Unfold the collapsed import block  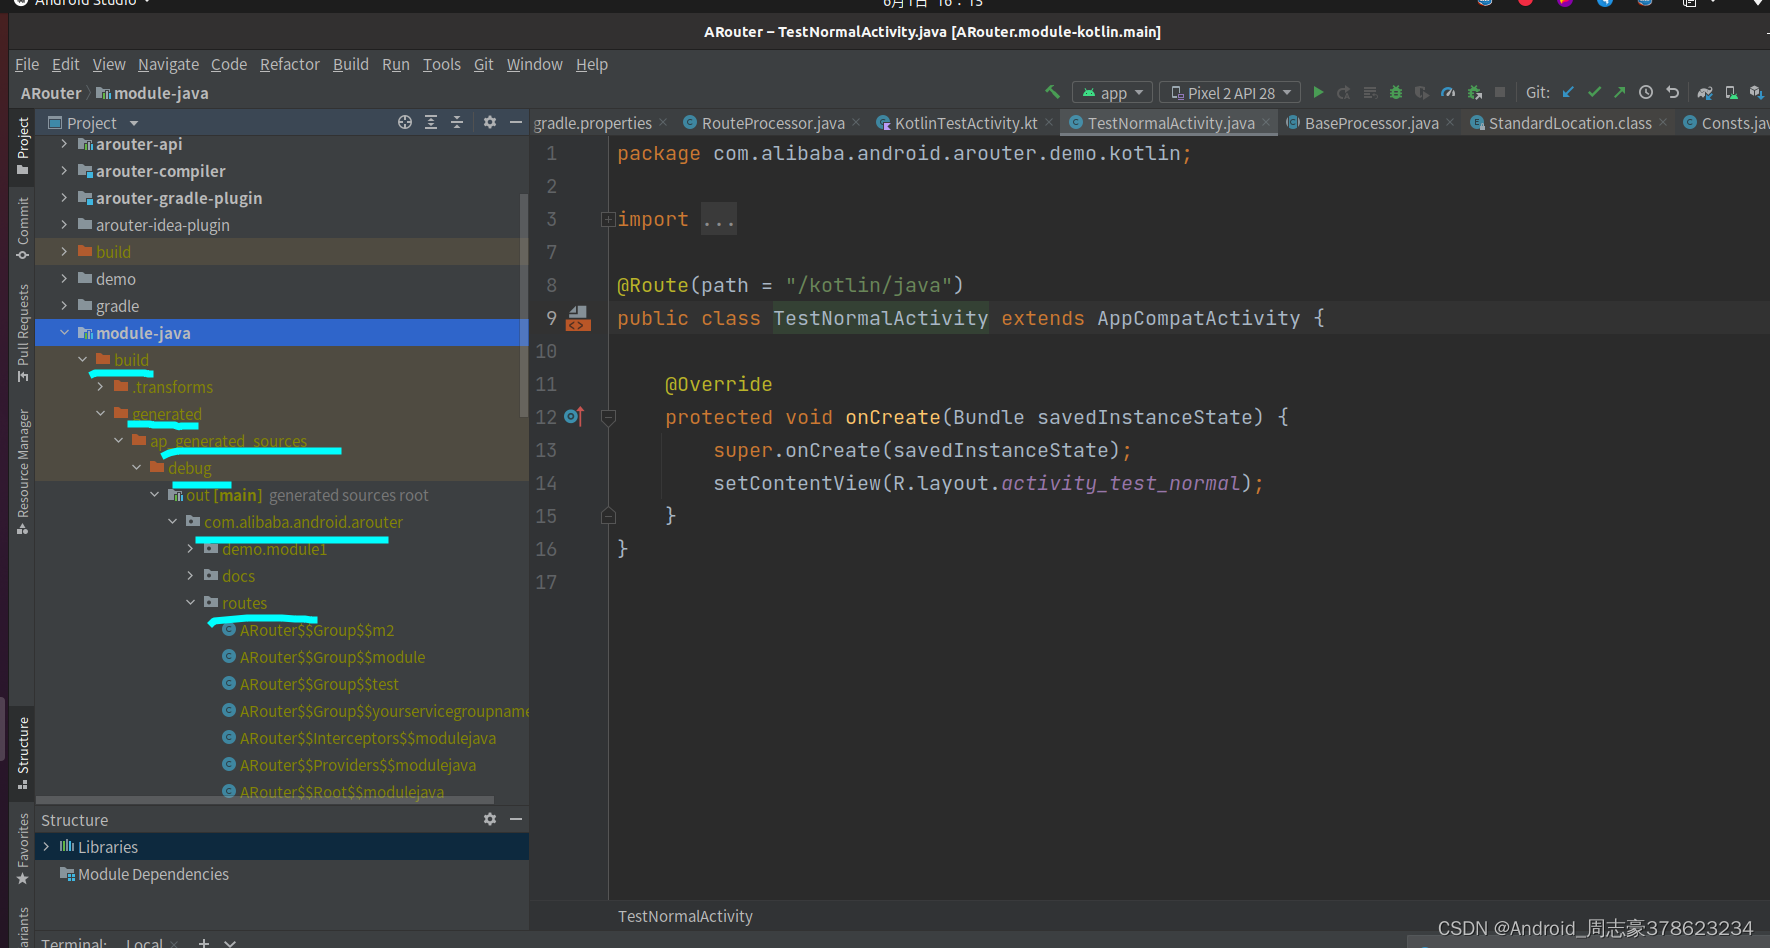pyautogui.click(x=607, y=219)
